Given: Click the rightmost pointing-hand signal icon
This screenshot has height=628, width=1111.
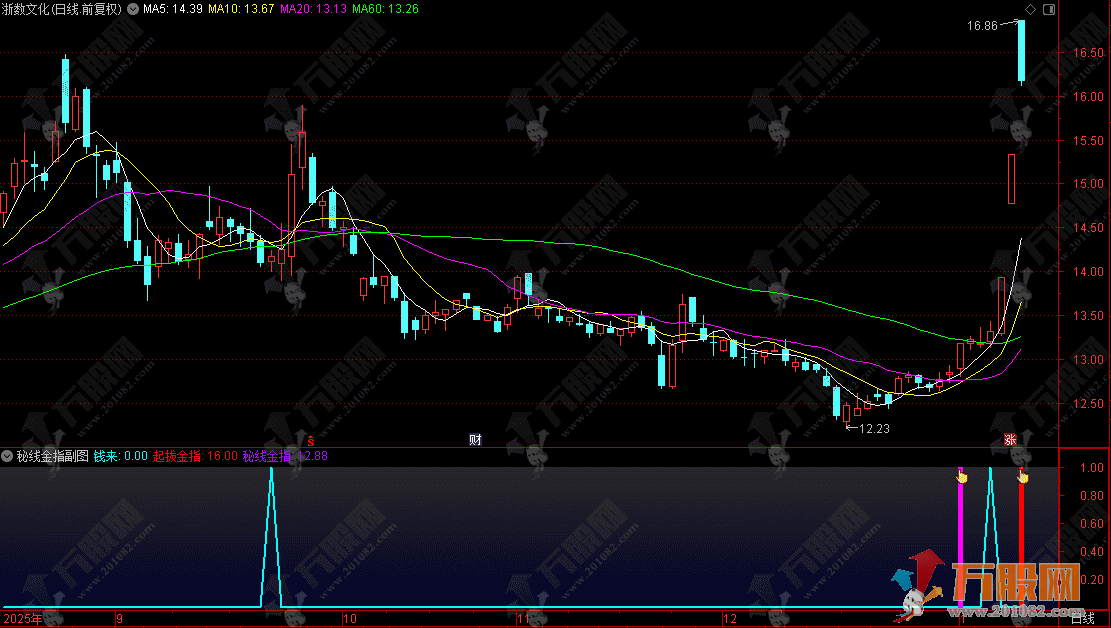Looking at the screenshot, I should pyautogui.click(x=1023, y=476).
